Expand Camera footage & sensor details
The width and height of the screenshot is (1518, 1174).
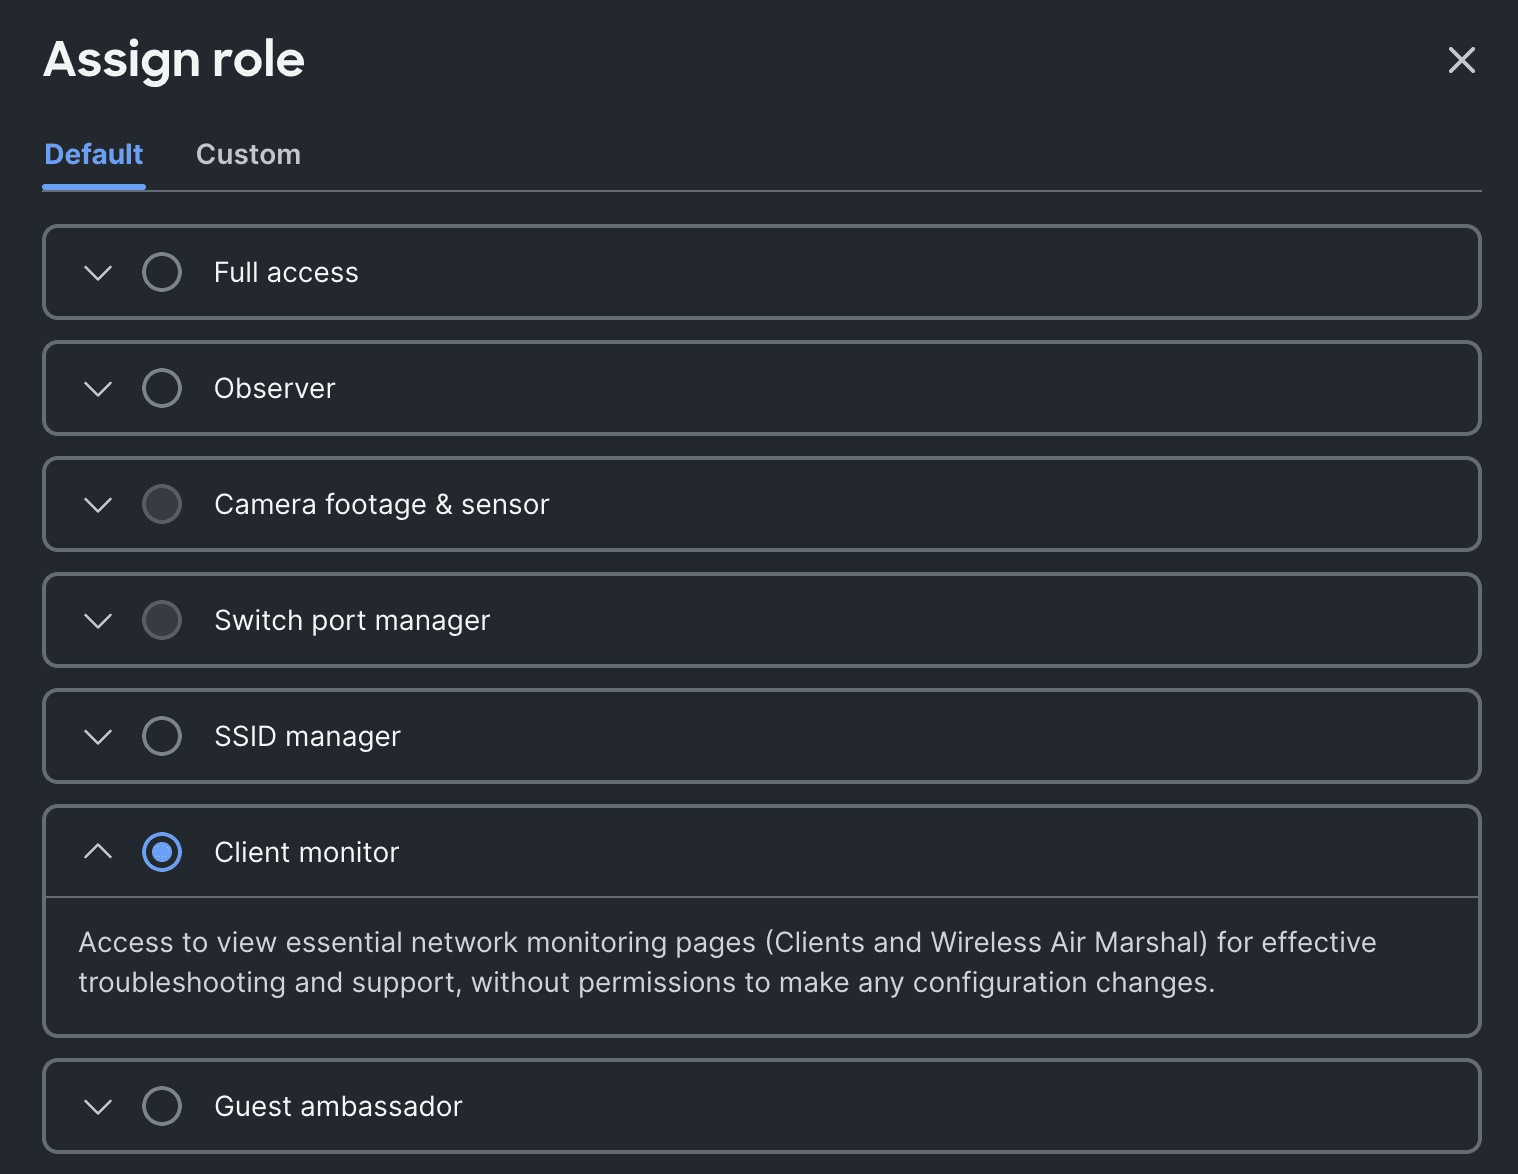click(x=98, y=504)
